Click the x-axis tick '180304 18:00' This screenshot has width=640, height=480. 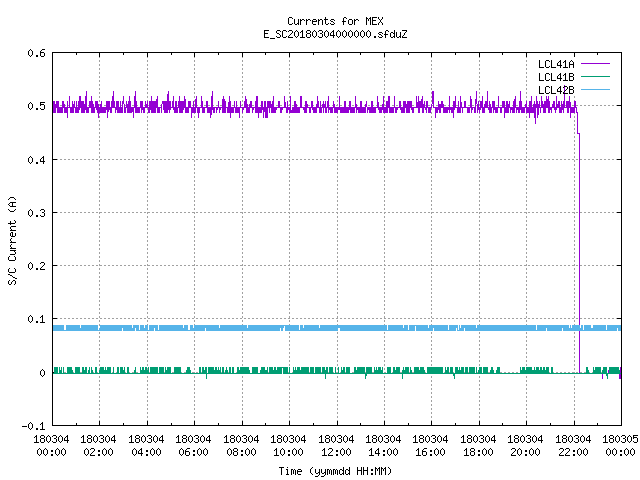pos(479,446)
